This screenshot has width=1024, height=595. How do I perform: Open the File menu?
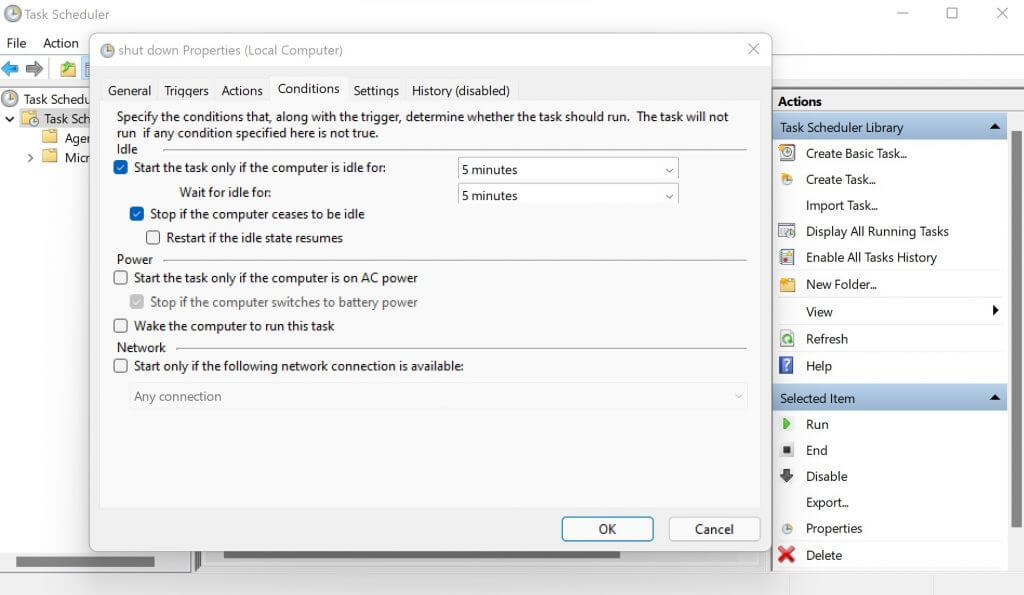pos(16,43)
